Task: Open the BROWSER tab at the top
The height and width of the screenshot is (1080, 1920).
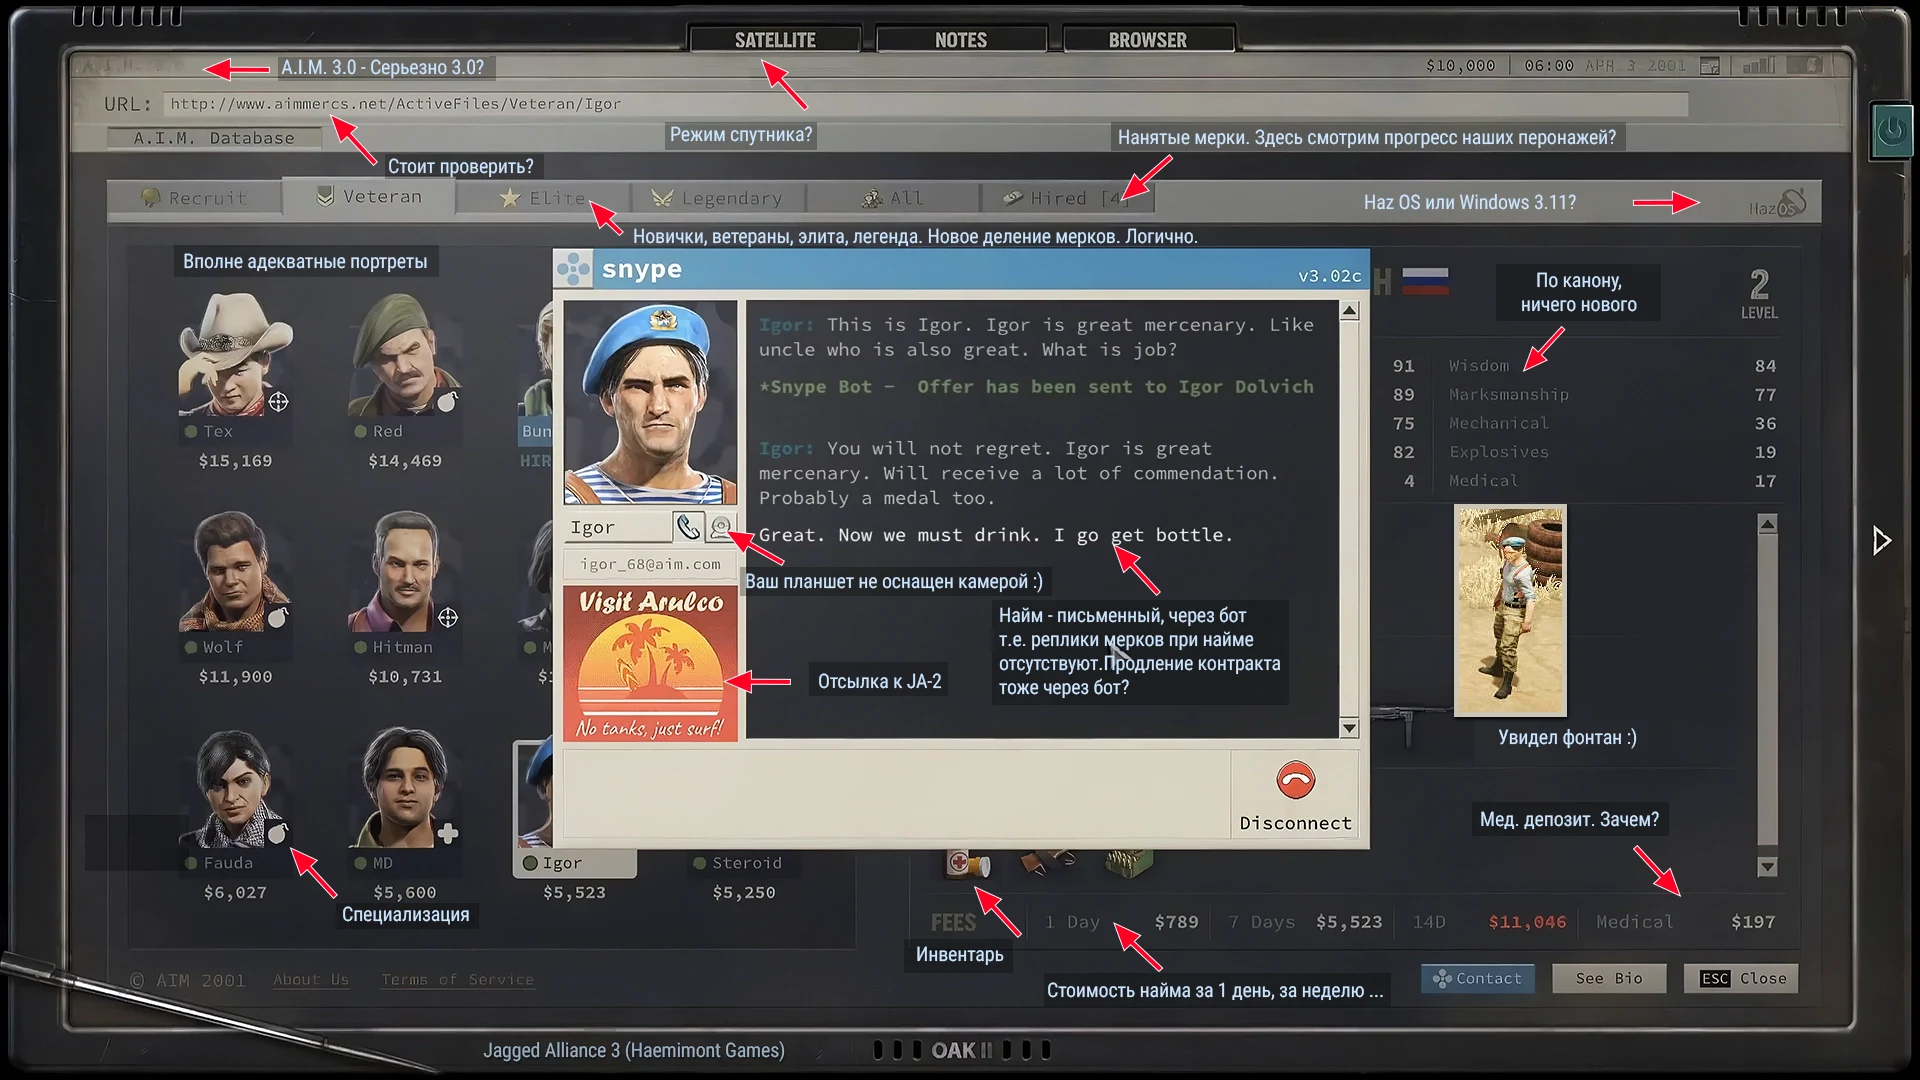Action: (x=1148, y=40)
